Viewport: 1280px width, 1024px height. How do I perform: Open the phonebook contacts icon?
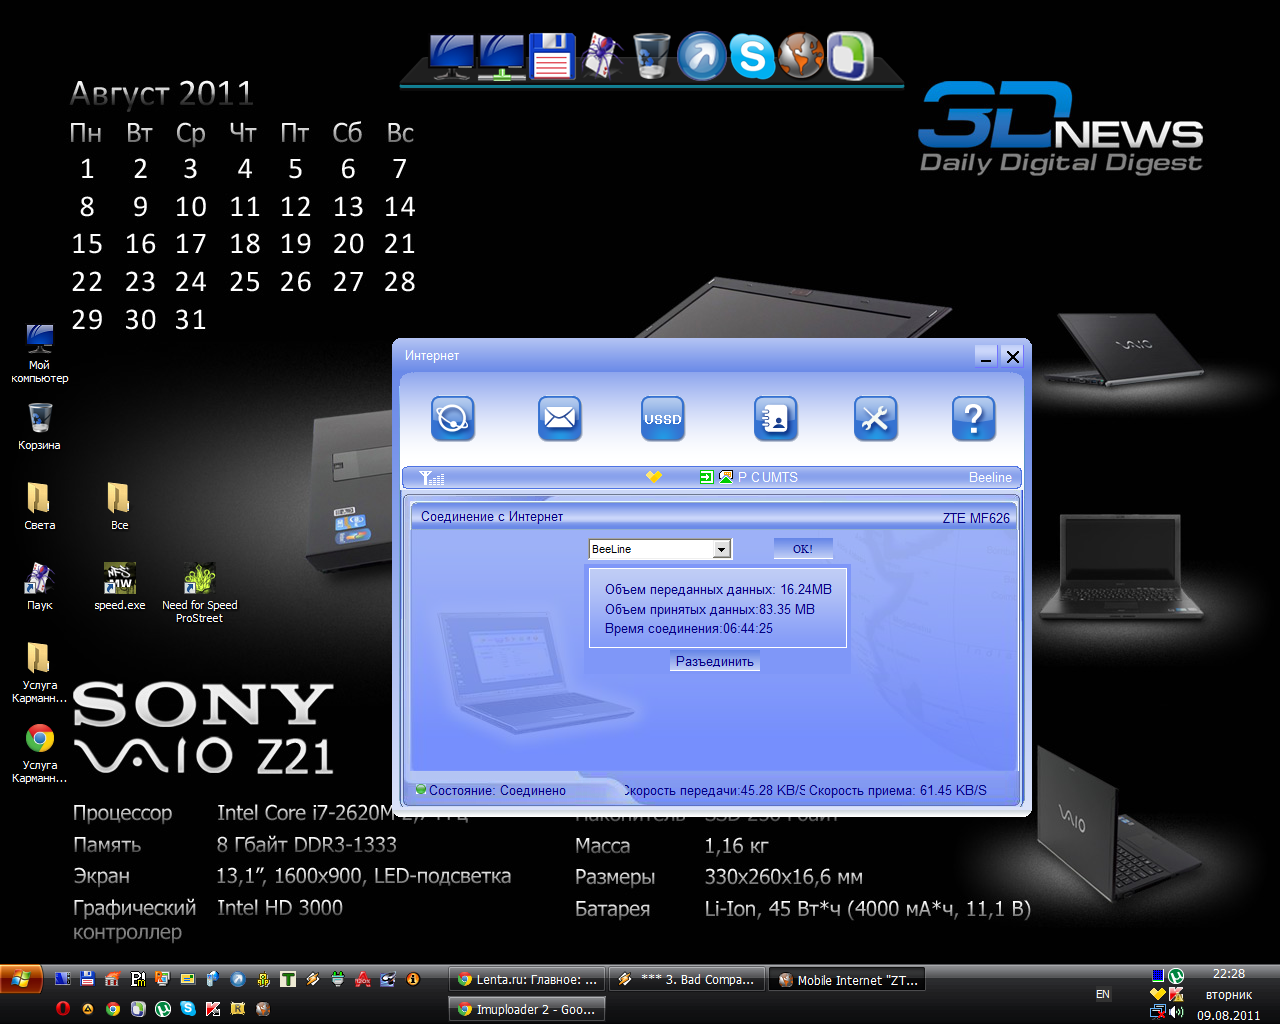(776, 418)
